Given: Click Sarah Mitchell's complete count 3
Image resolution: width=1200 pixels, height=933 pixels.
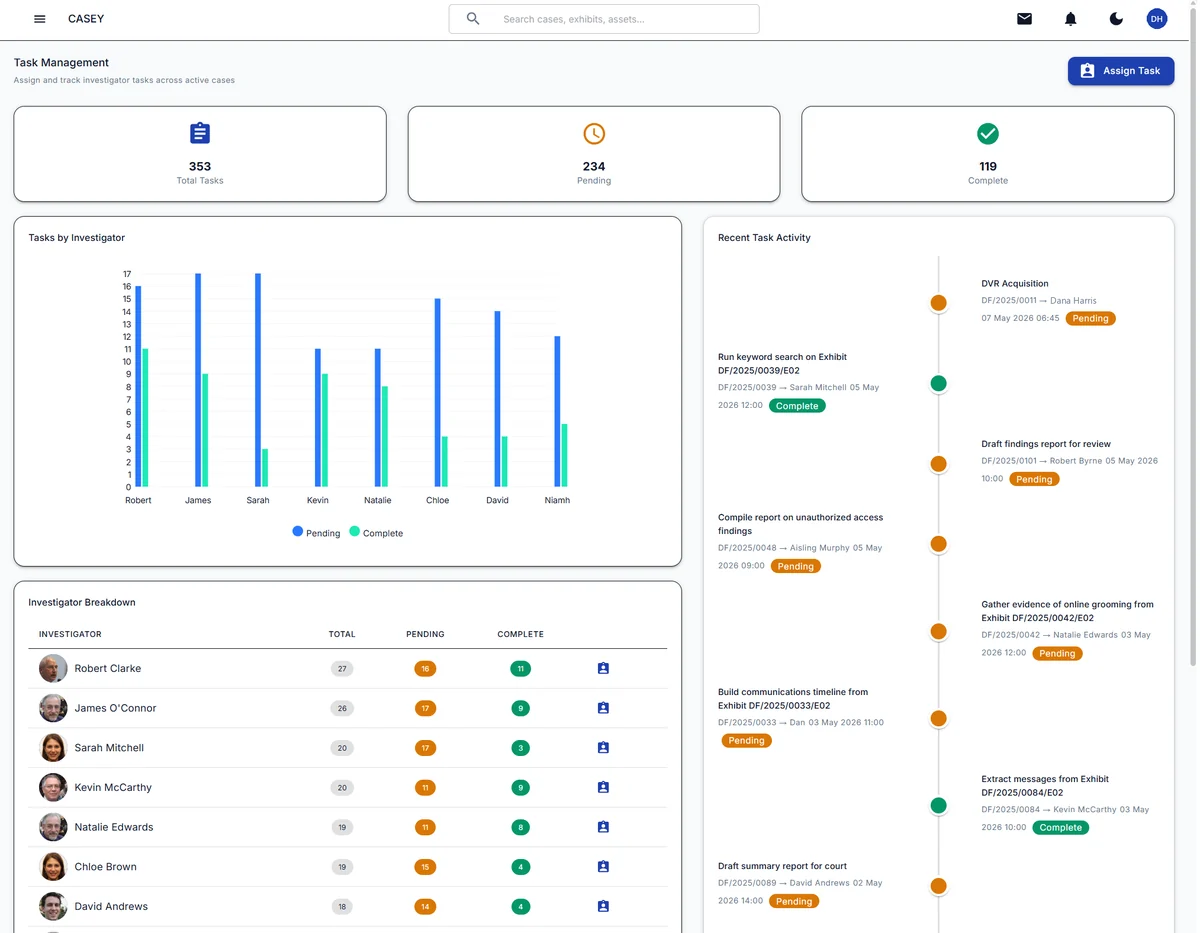Looking at the screenshot, I should (520, 748).
